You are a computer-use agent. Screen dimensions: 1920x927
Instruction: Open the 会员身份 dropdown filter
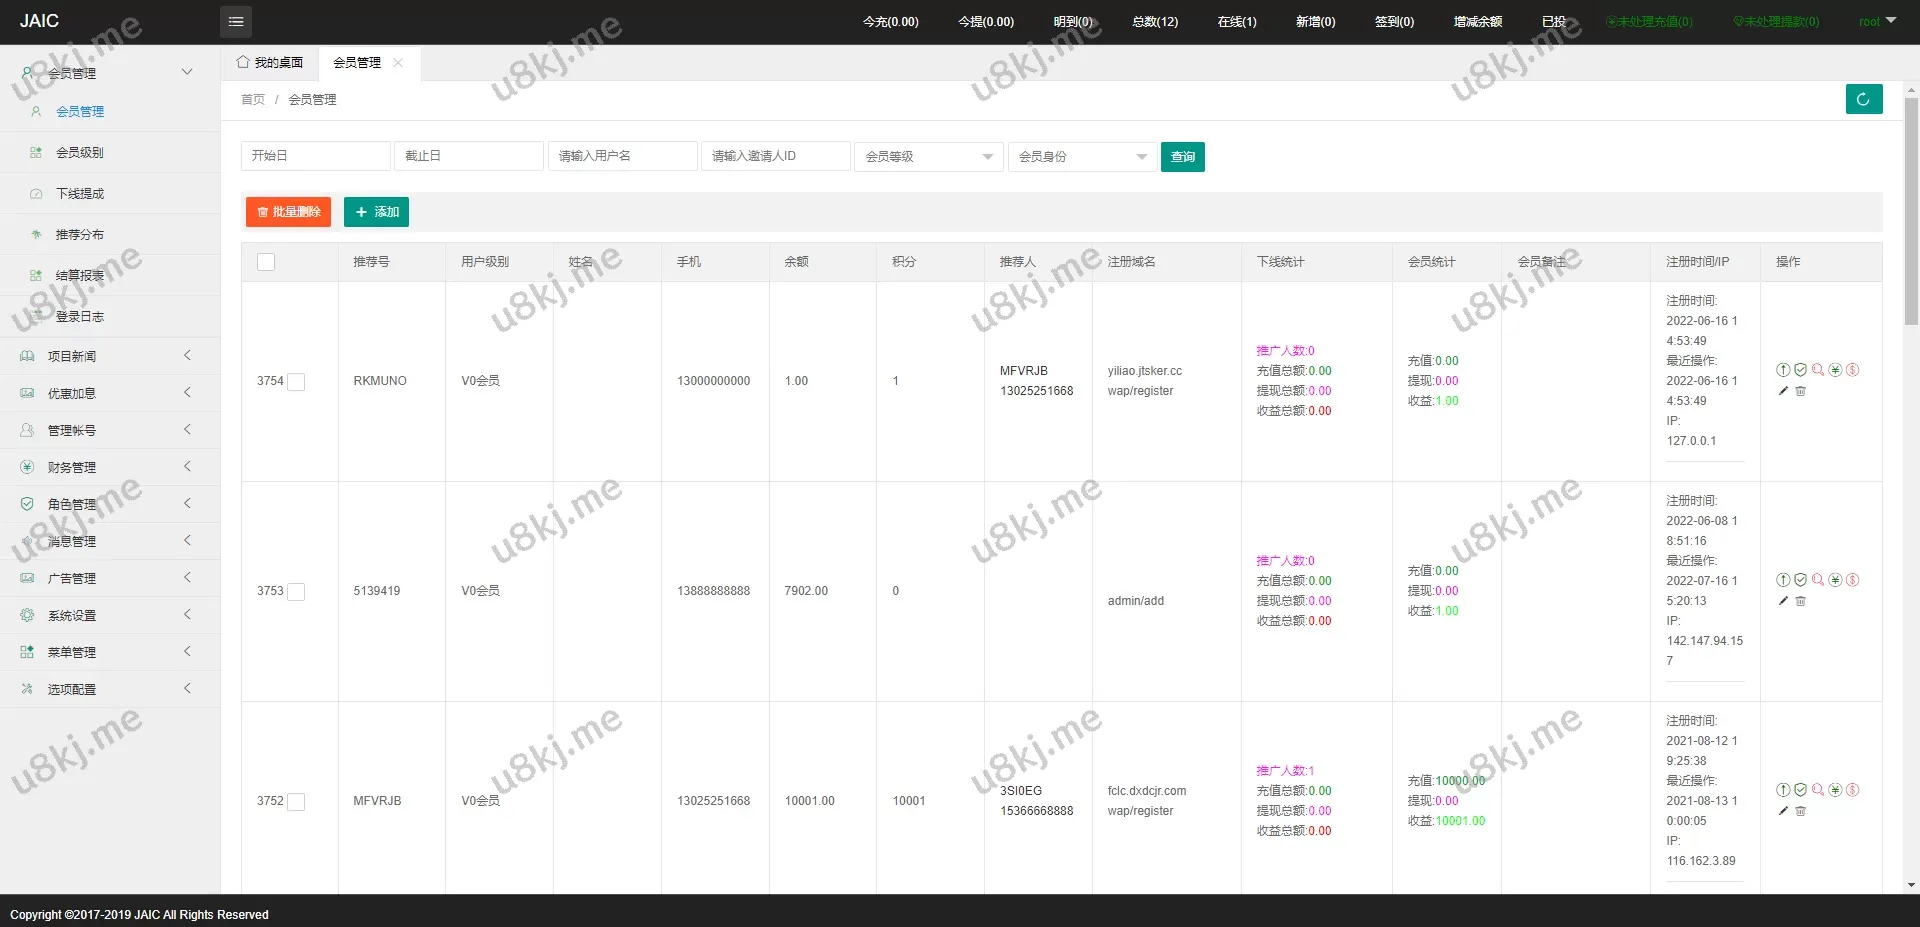click(x=1082, y=157)
